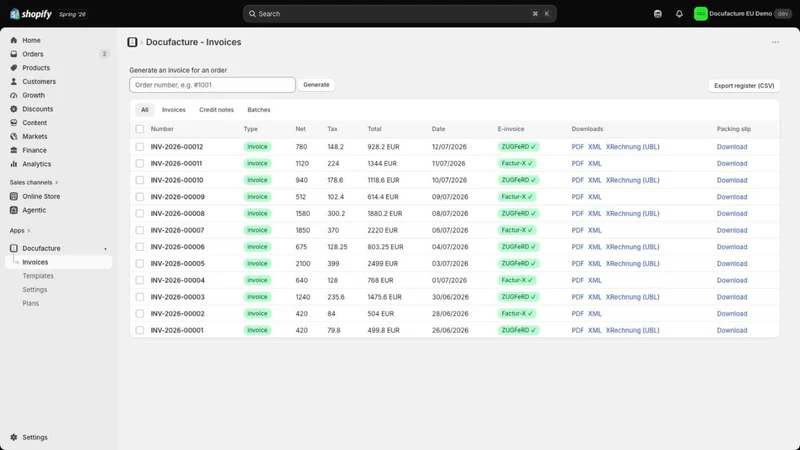Click the search magnifier icon
Screen dimensions: 800x450
pyautogui.click(x=252, y=14)
